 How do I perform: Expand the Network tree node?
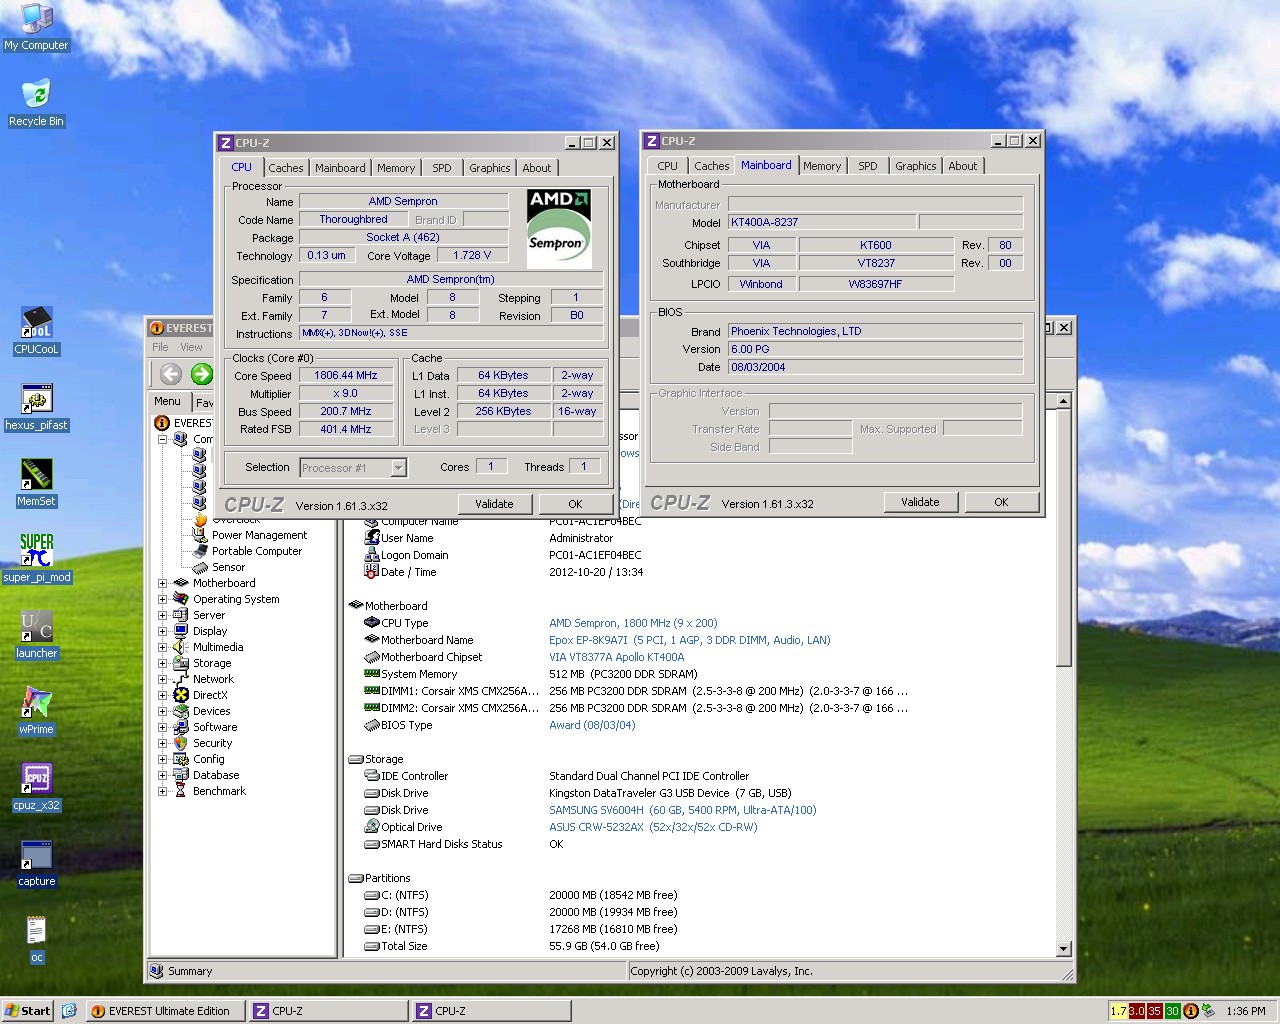tap(162, 679)
